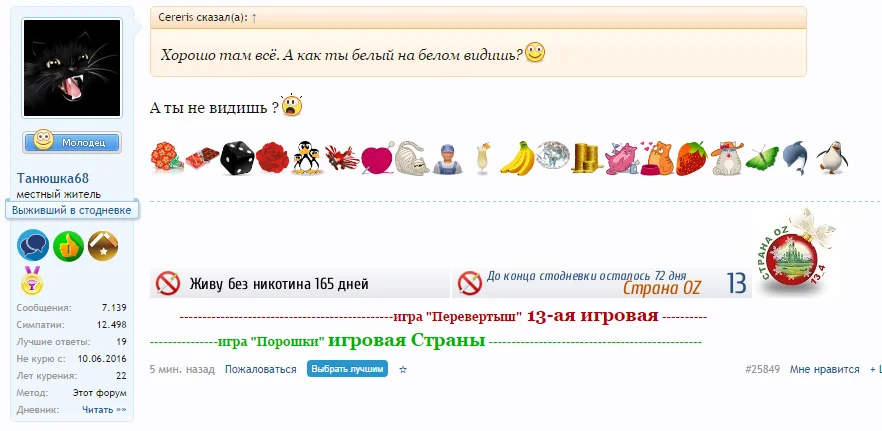This screenshot has height=431, width=882.
Task: Click the purple-ribbon medal icon
Action: pyautogui.click(x=32, y=280)
